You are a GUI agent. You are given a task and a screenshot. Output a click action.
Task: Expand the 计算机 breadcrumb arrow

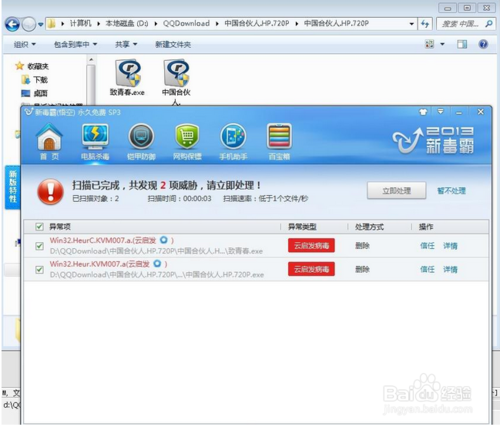pyautogui.click(x=98, y=24)
